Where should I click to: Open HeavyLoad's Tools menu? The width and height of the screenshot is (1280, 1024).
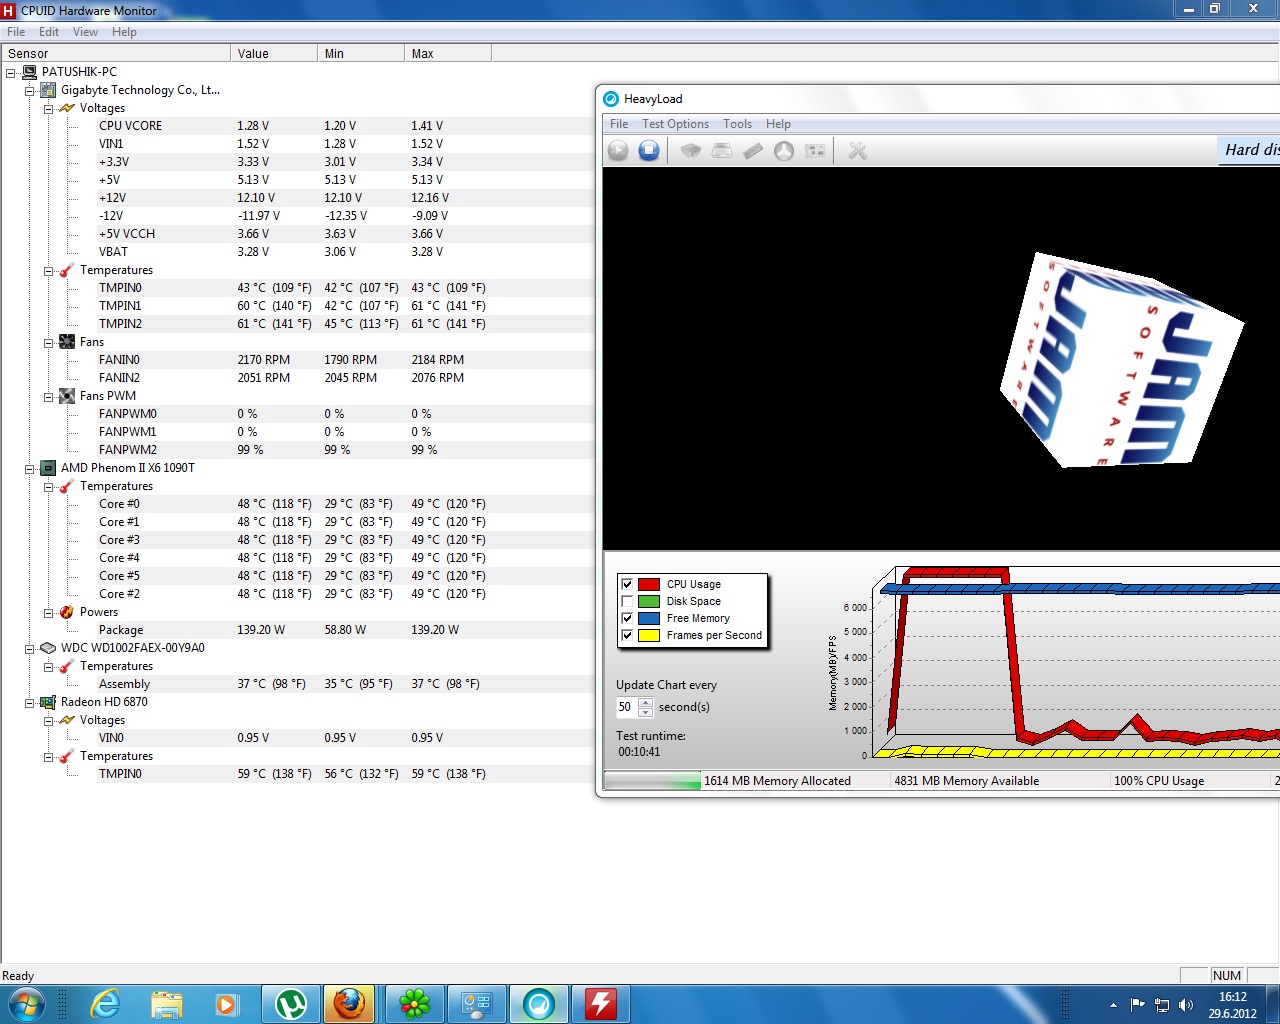[737, 124]
